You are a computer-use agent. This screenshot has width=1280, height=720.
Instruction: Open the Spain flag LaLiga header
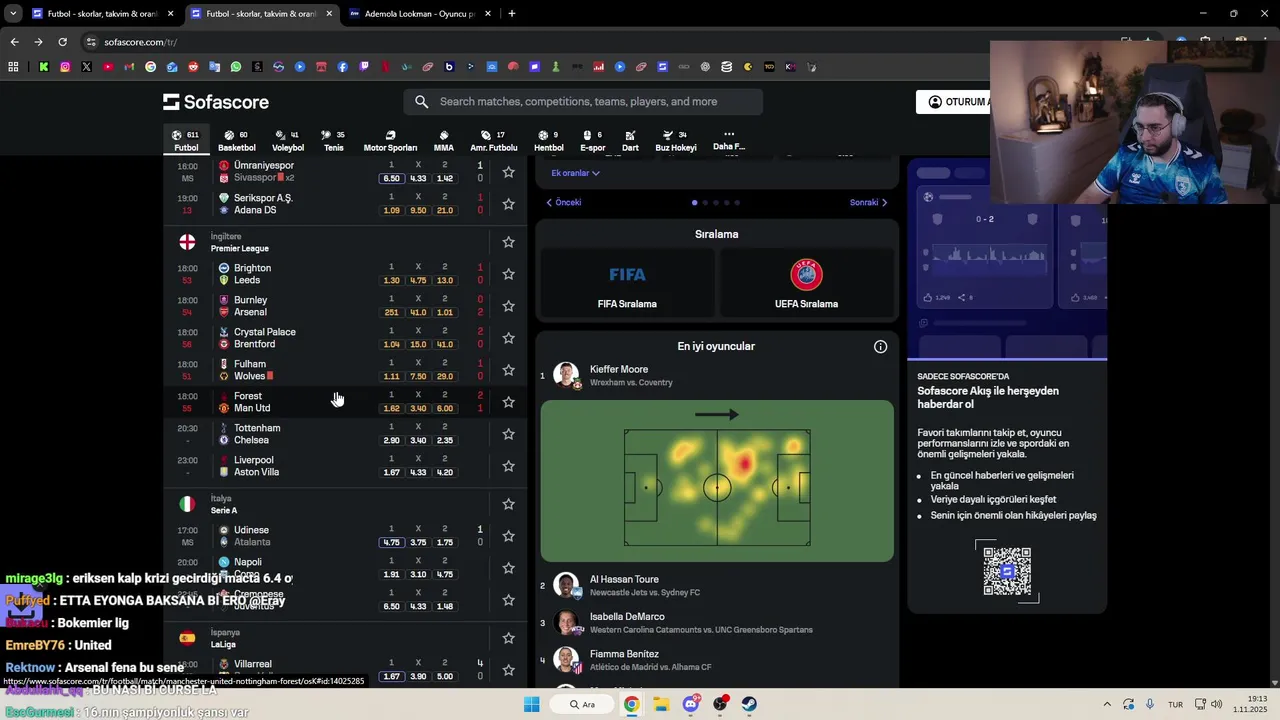point(187,638)
